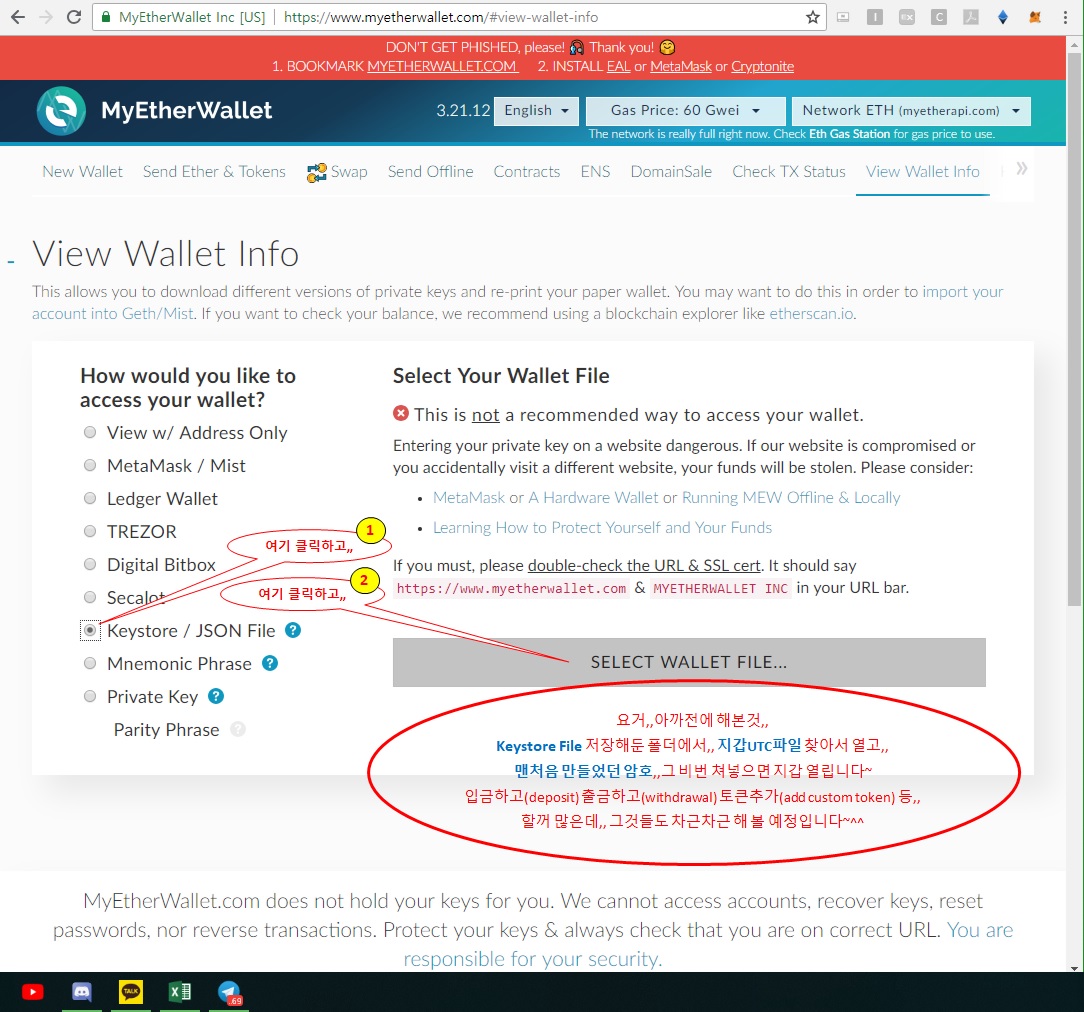Open the DomainSale tab
This screenshot has width=1084, height=1012.
671,171
